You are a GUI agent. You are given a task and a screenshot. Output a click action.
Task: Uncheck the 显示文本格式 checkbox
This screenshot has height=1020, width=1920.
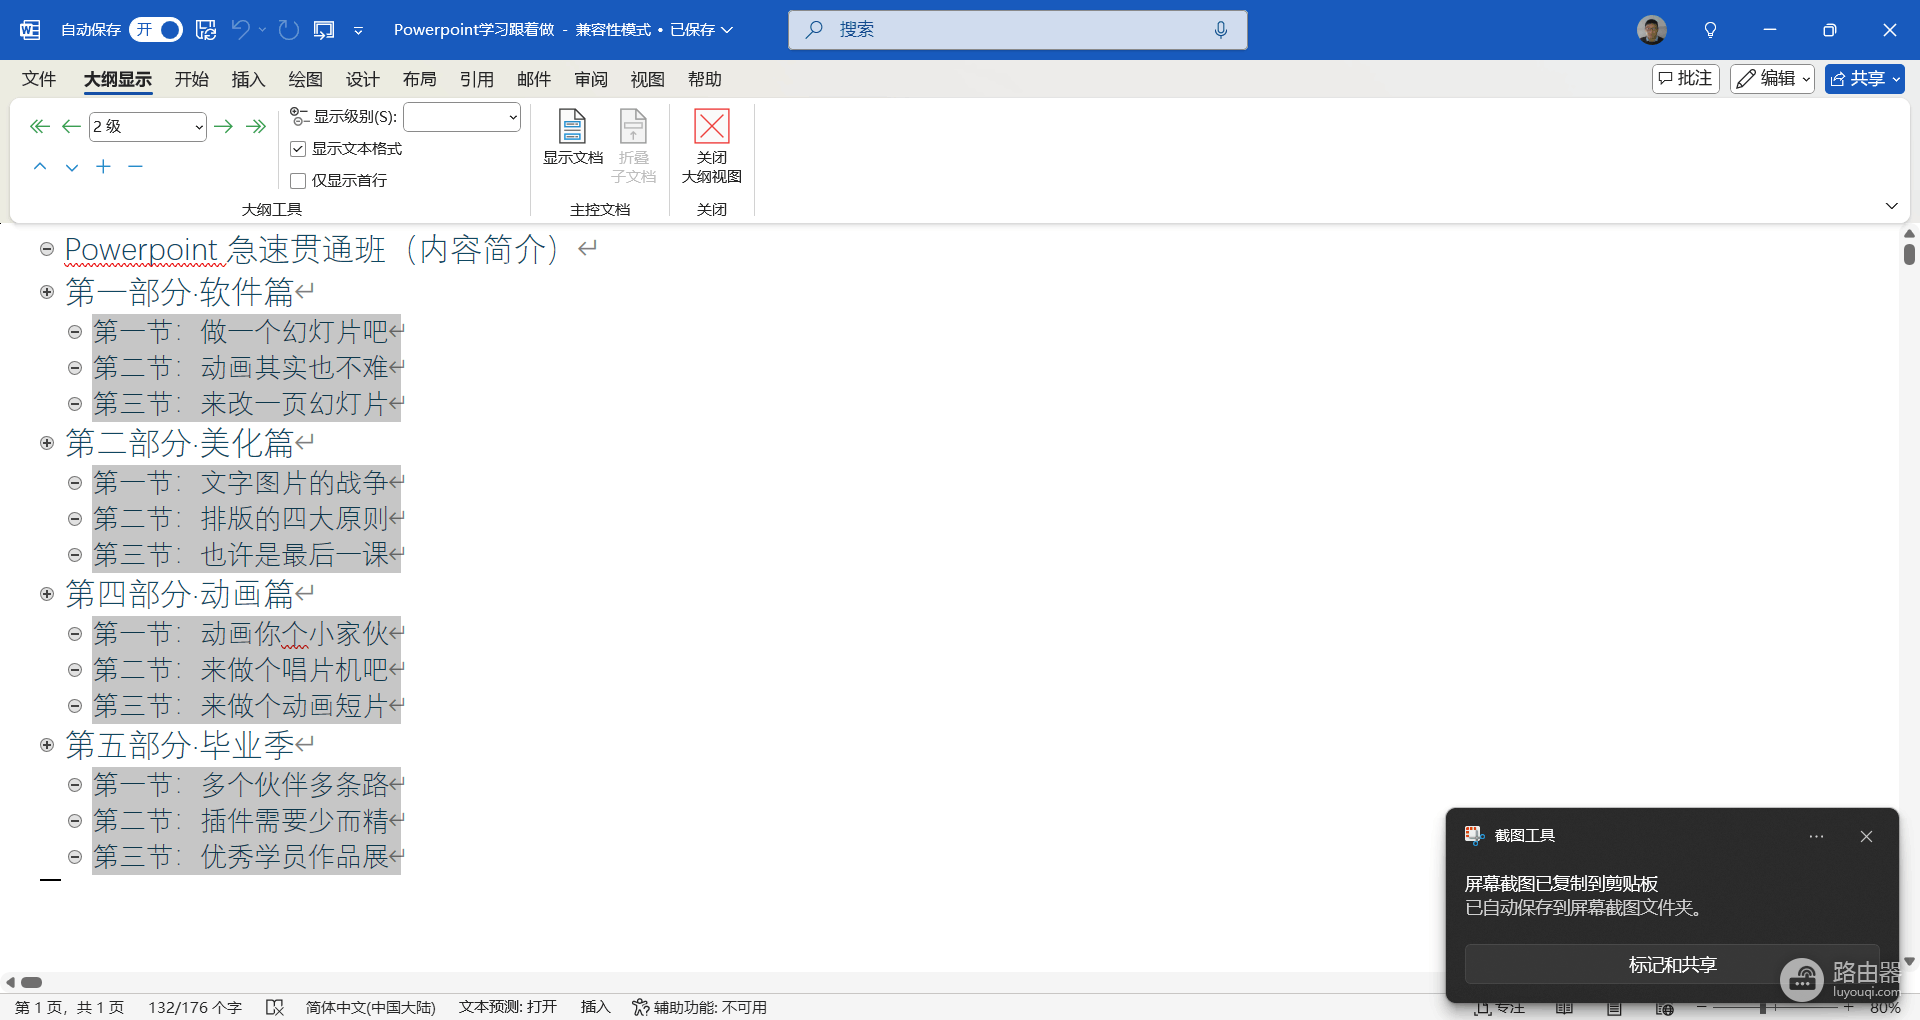point(298,149)
